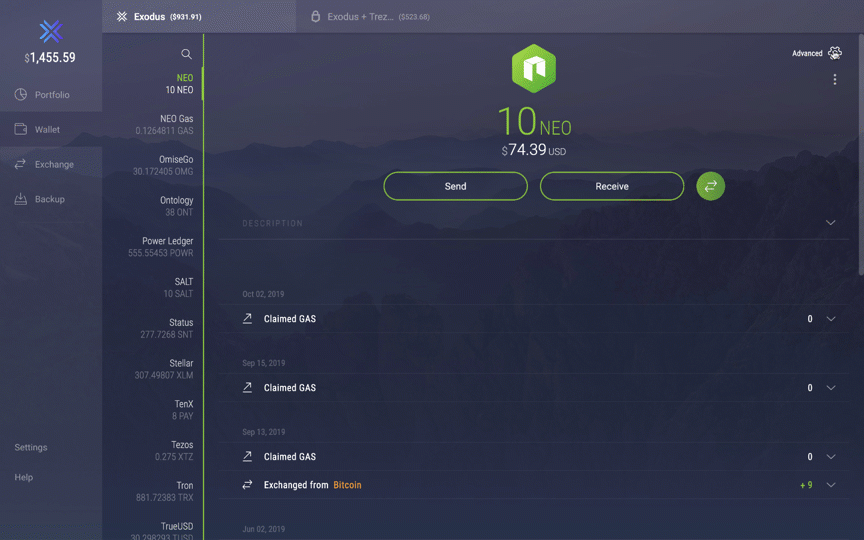Click the Advanced gear icon
Viewport: 864px width, 540px height.
tap(835, 53)
